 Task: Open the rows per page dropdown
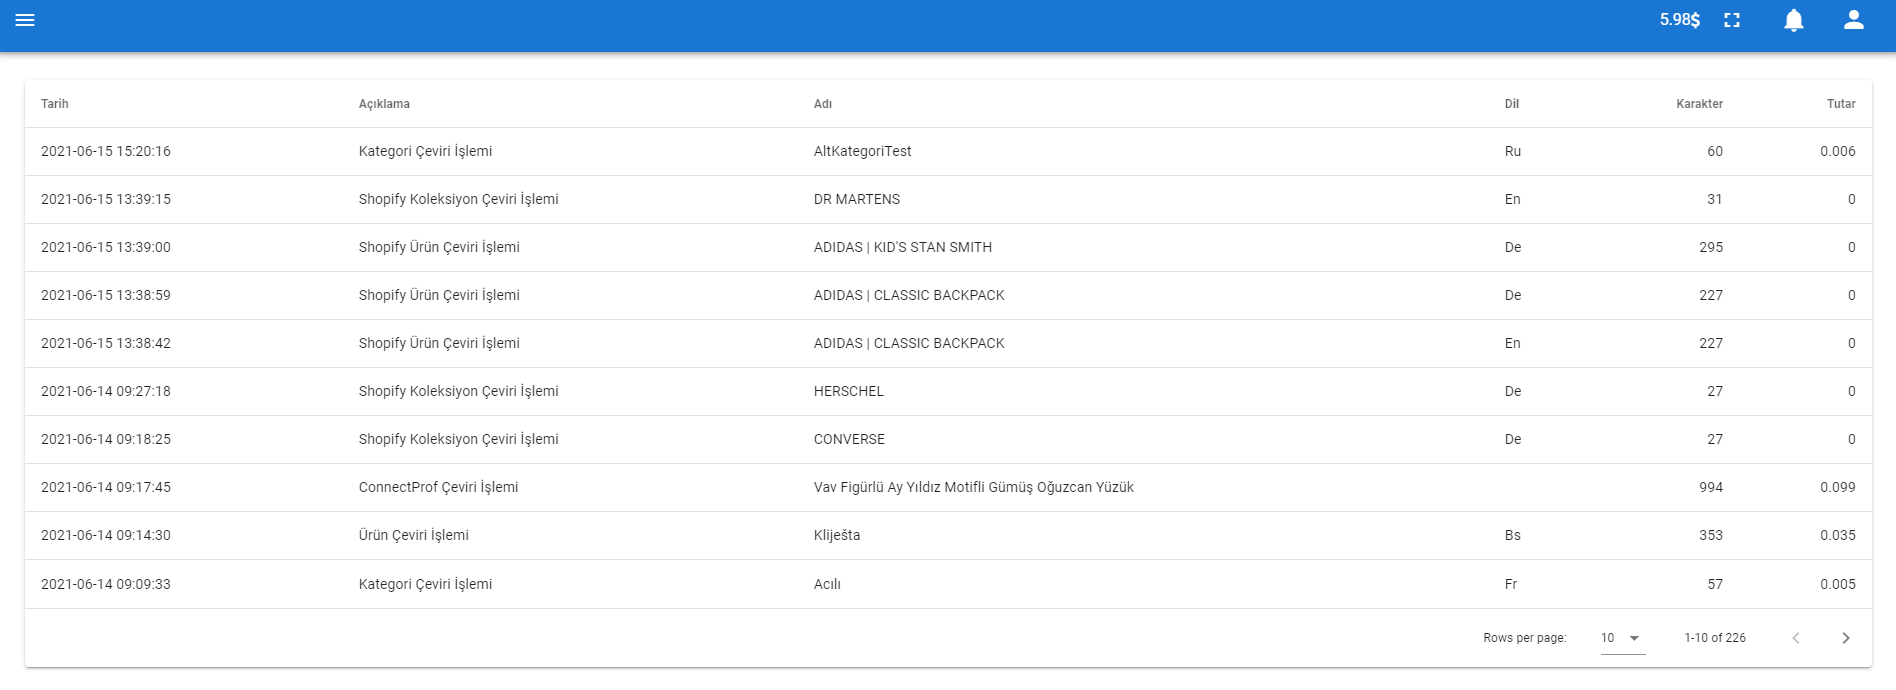pyautogui.click(x=1622, y=638)
